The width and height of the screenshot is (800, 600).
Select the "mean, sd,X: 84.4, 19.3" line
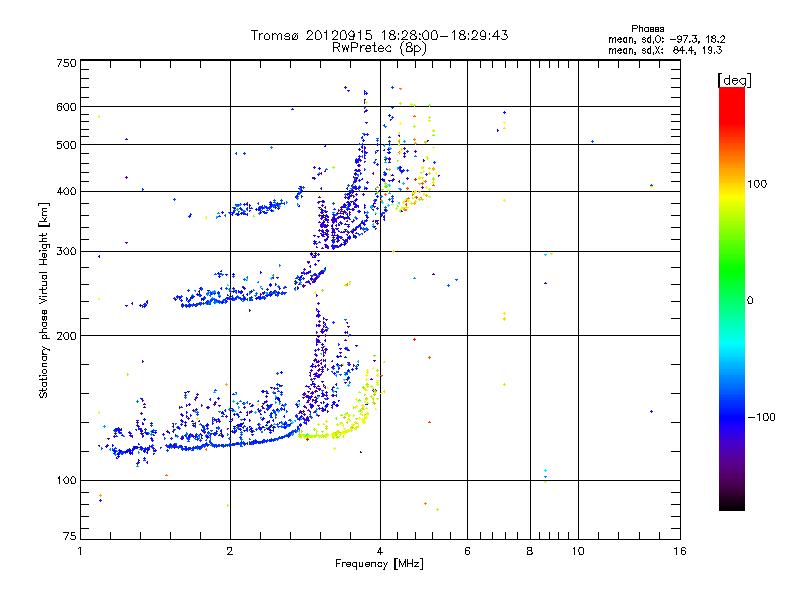(x=665, y=50)
